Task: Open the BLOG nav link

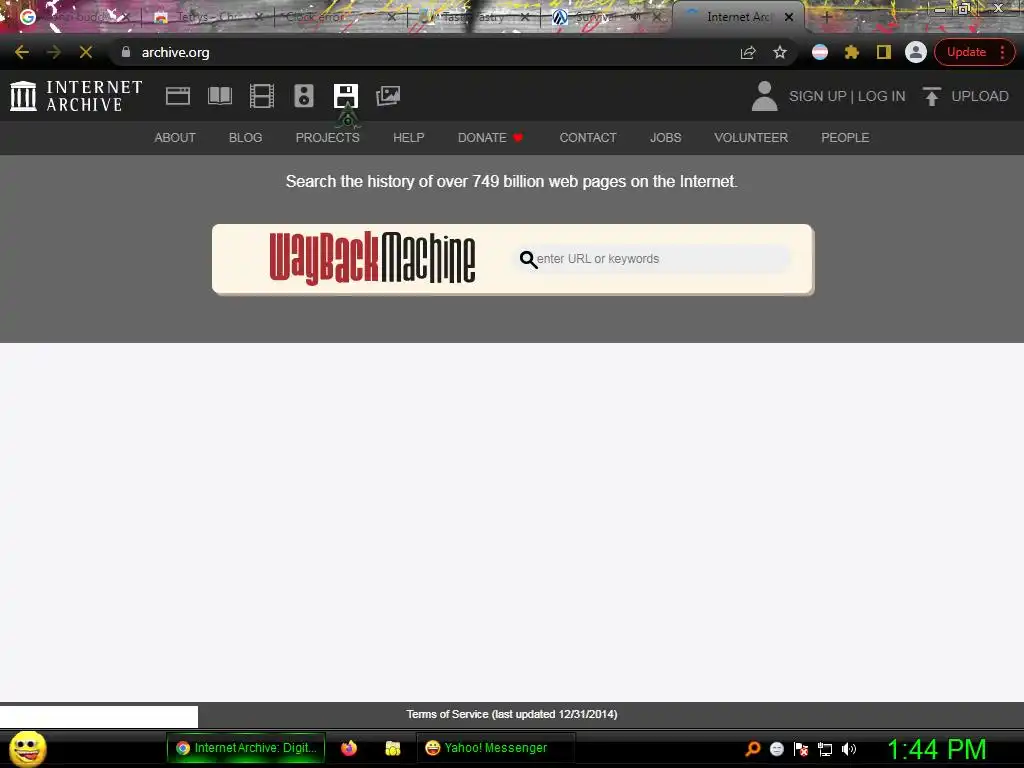Action: [x=246, y=138]
